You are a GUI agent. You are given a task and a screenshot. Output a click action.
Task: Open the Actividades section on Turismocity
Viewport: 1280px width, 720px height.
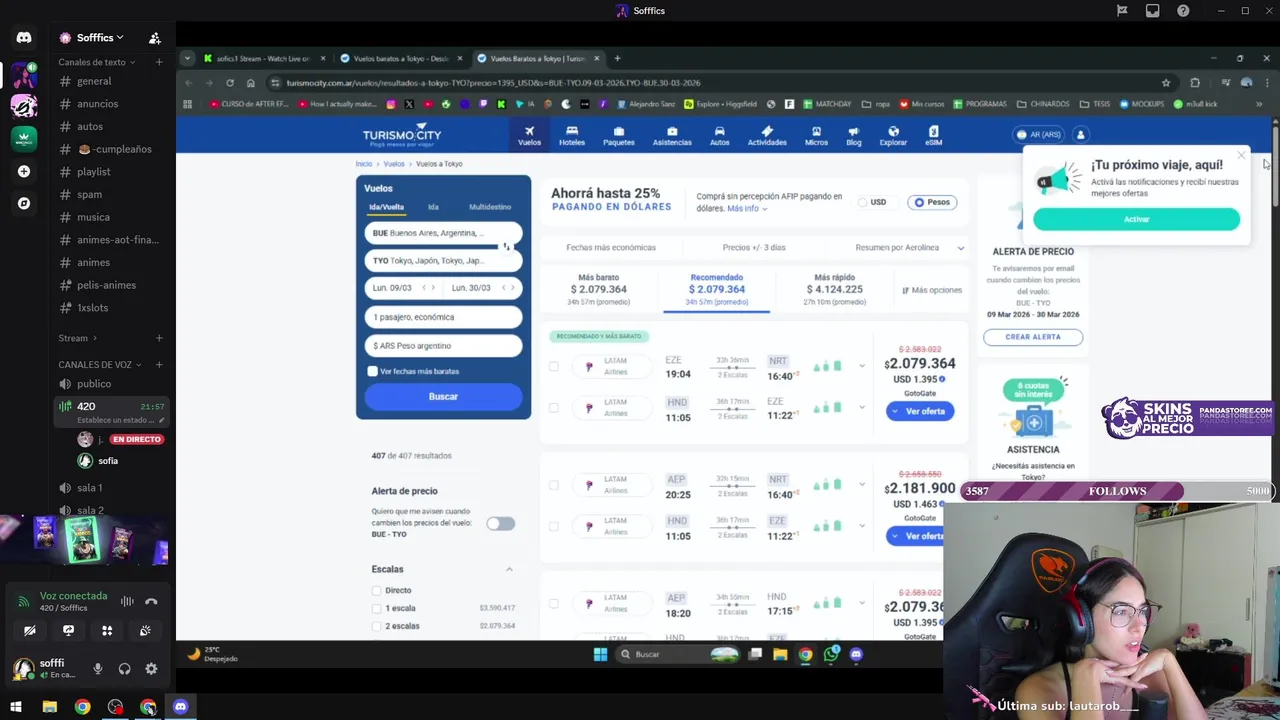pyautogui.click(x=767, y=136)
